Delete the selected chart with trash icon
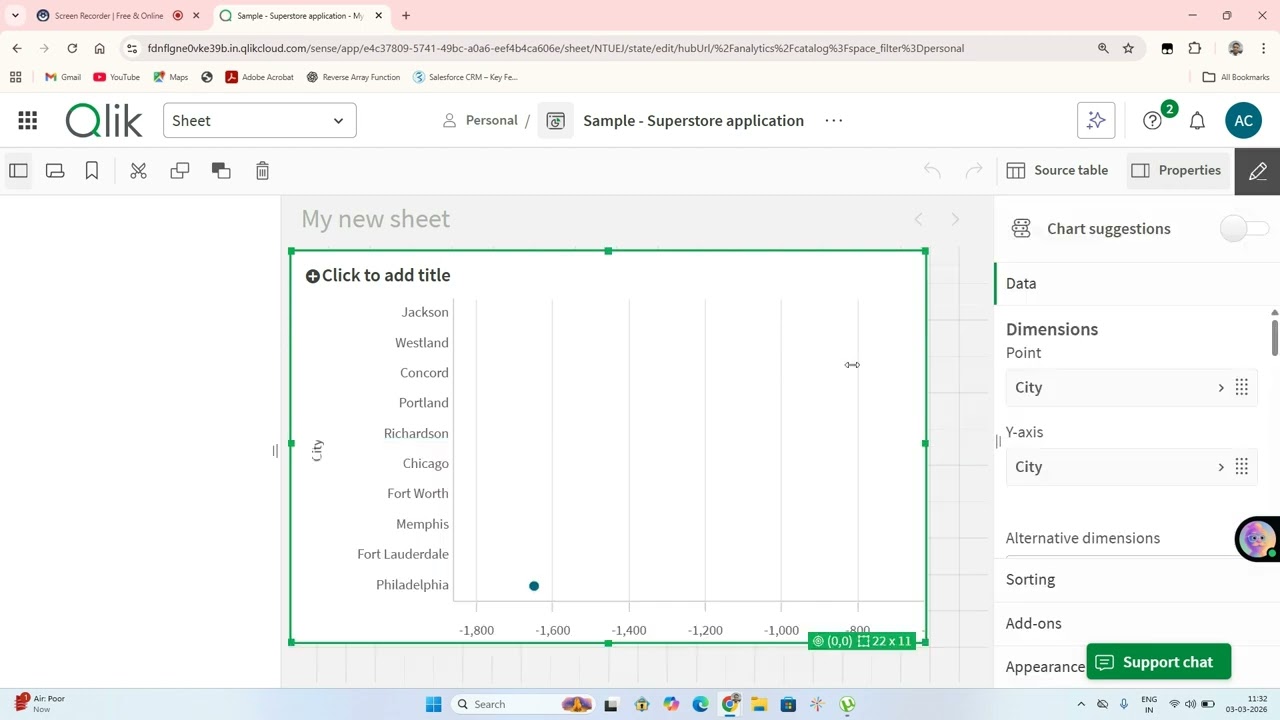The image size is (1280, 720). click(262, 171)
